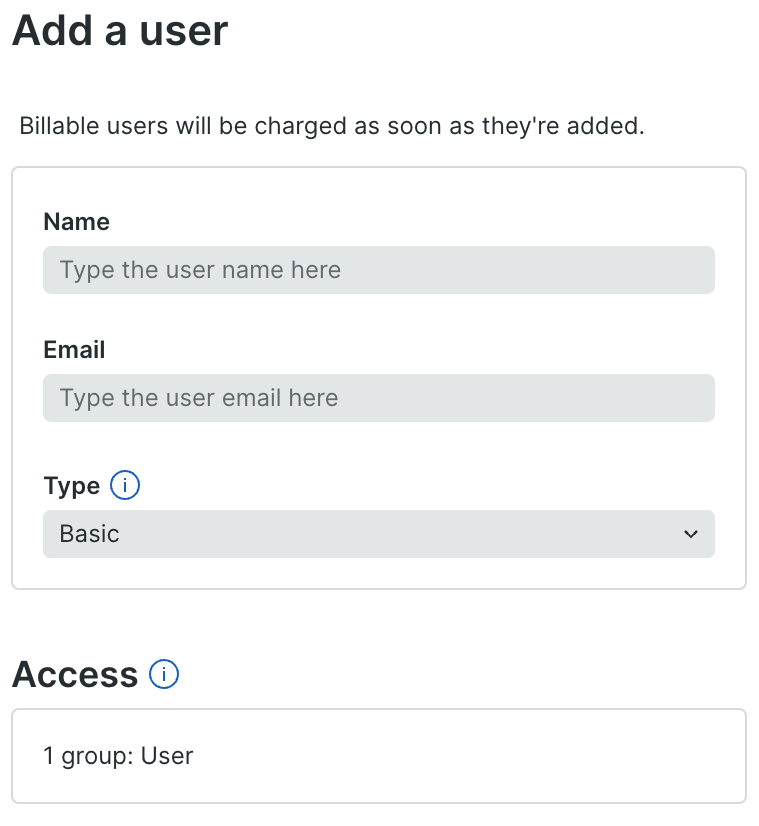759x826 pixels.
Task: Open the "1 group: User" access box
Action: pyautogui.click(x=379, y=756)
